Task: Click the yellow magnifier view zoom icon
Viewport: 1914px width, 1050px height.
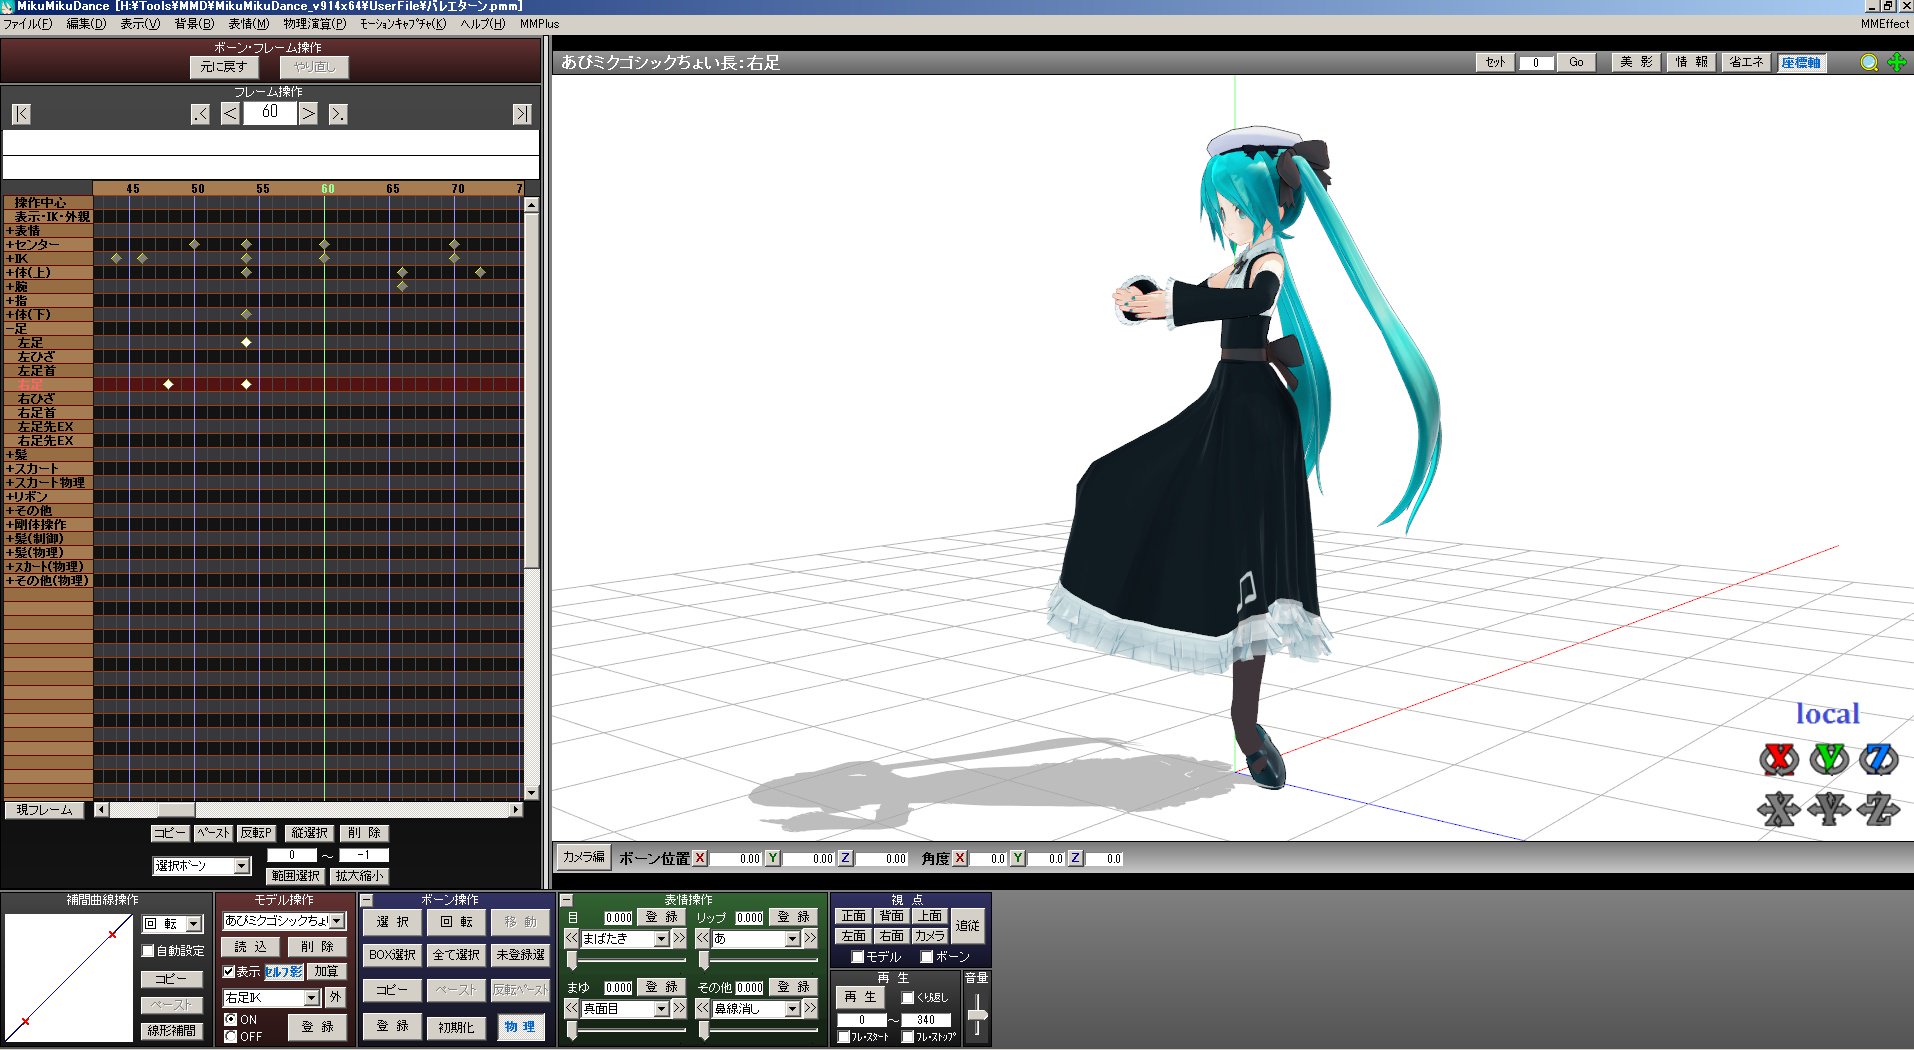Action: 1868,62
